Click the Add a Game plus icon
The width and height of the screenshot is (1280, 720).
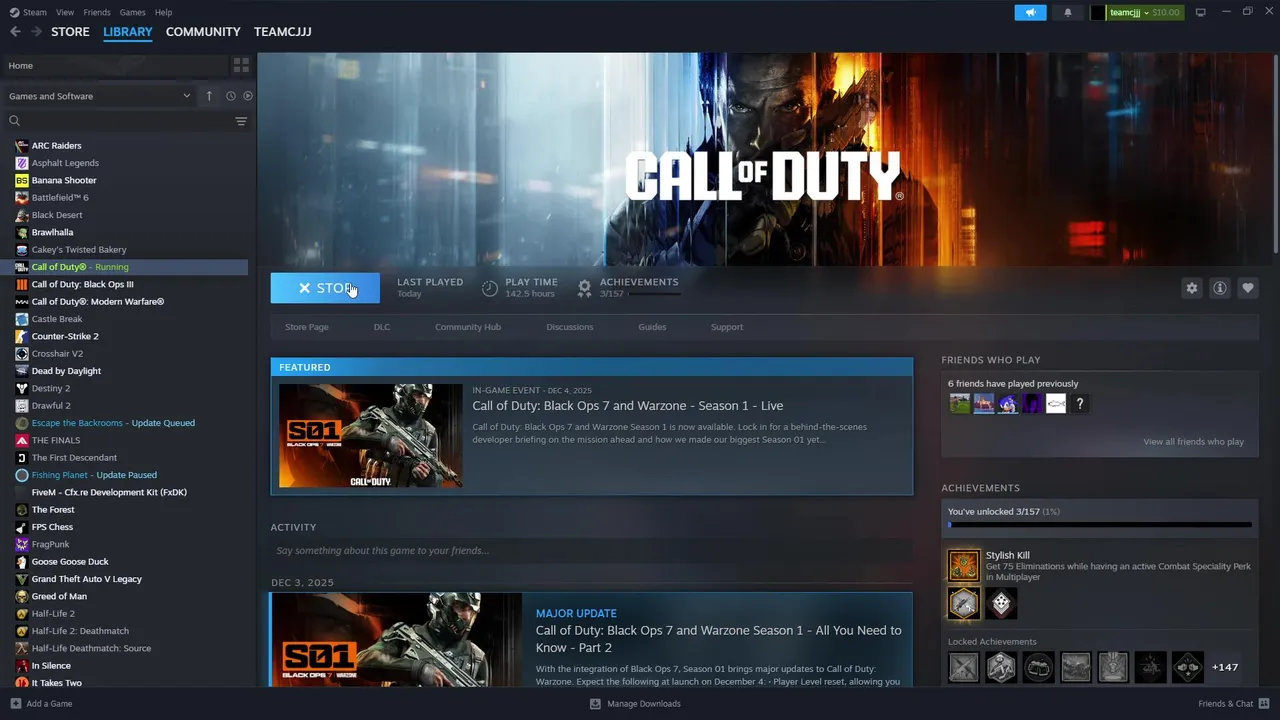point(15,703)
